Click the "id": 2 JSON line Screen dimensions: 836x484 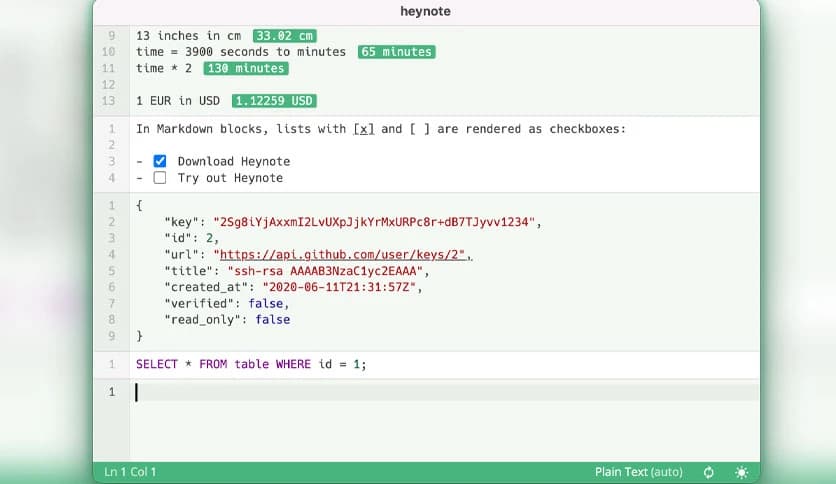click(x=191, y=238)
